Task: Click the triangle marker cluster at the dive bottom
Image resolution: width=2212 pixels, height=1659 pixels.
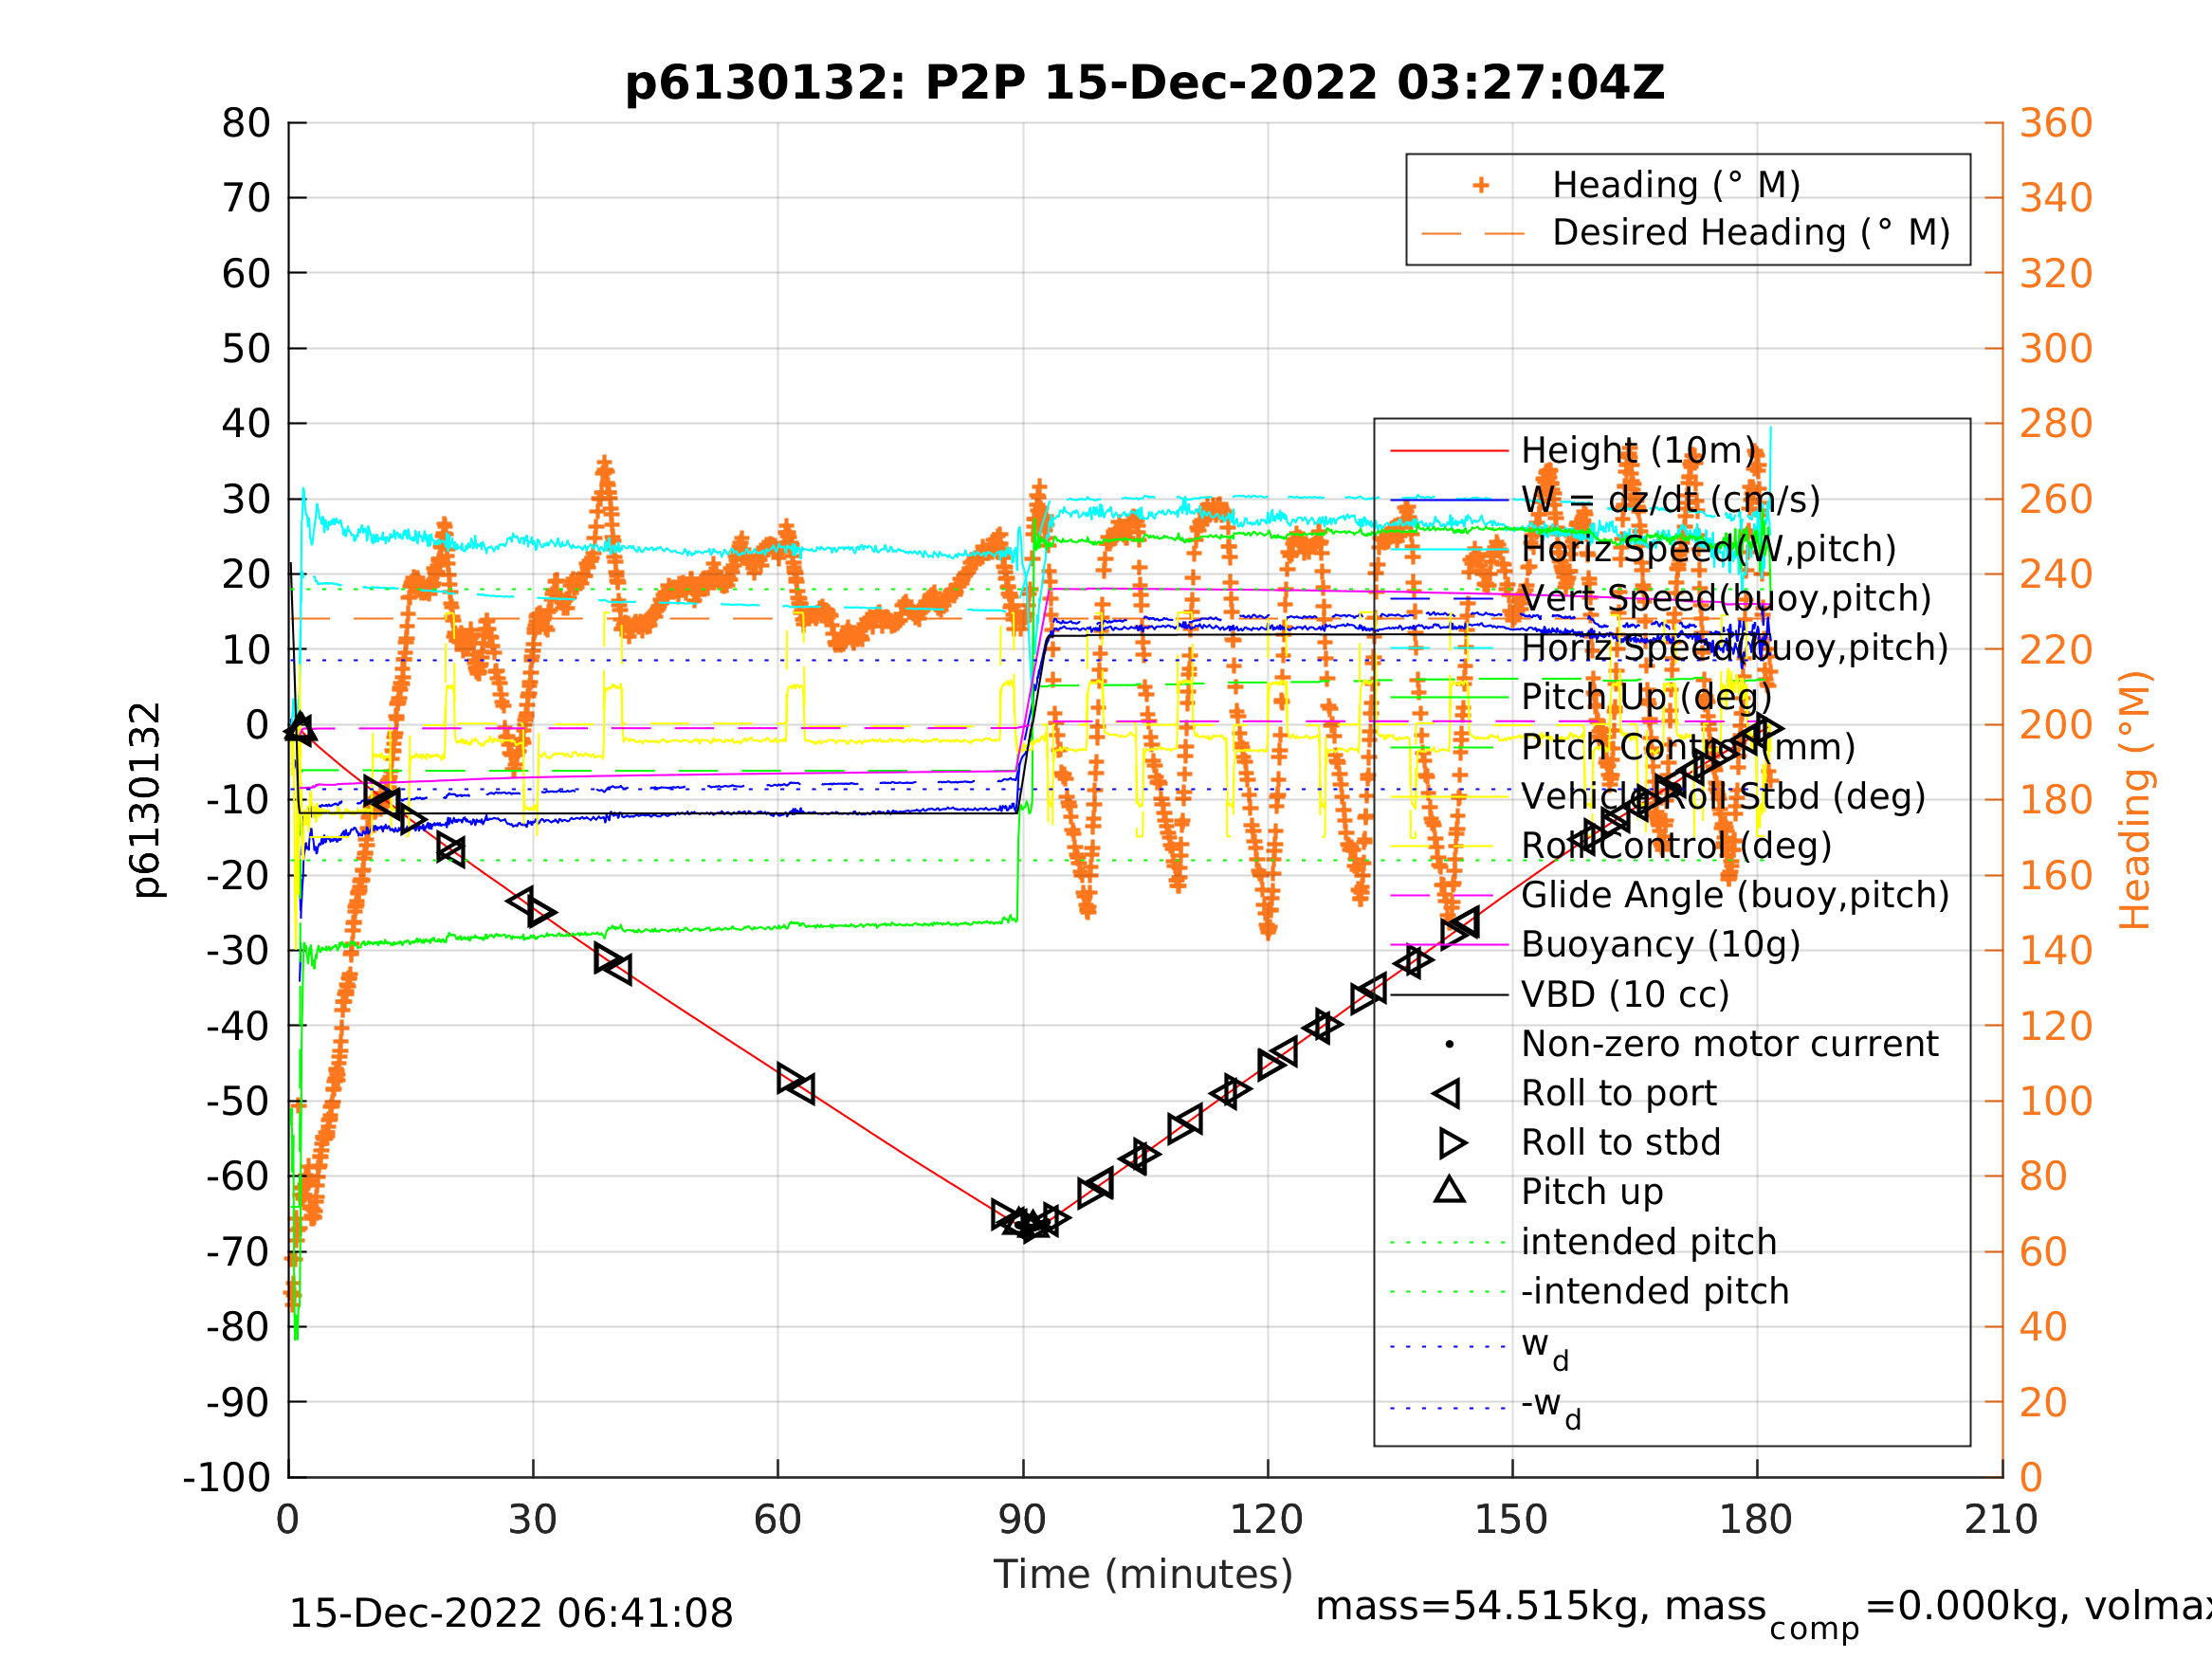Action: 1028,1223
